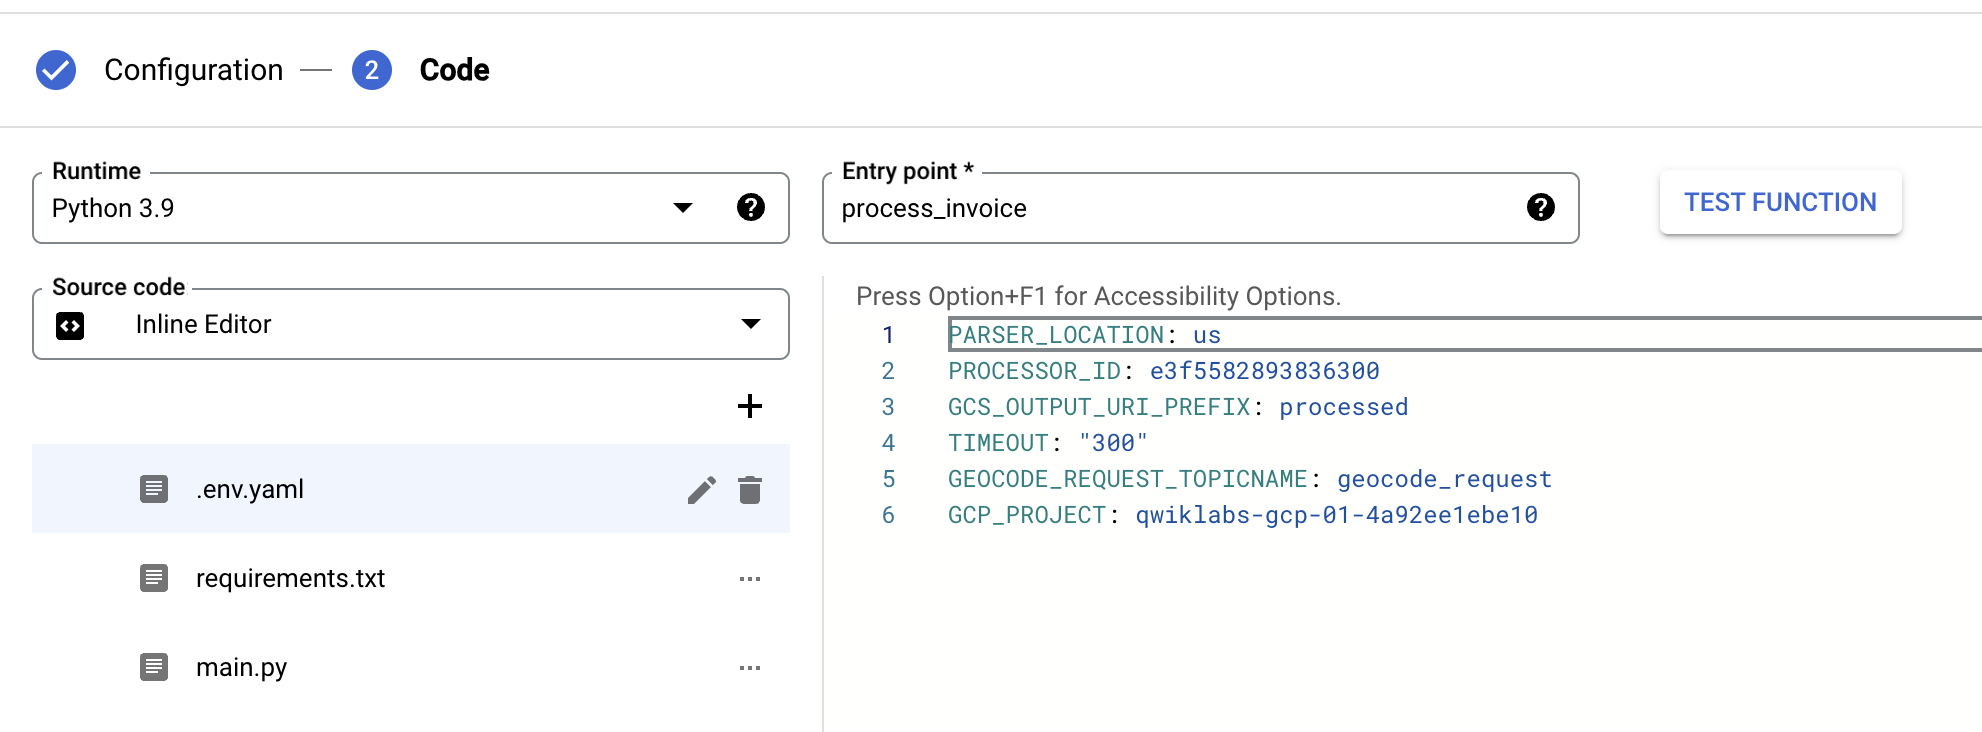Viewport: 1982px width, 732px height.
Task: Add a new file with plus icon
Action: pos(750,406)
